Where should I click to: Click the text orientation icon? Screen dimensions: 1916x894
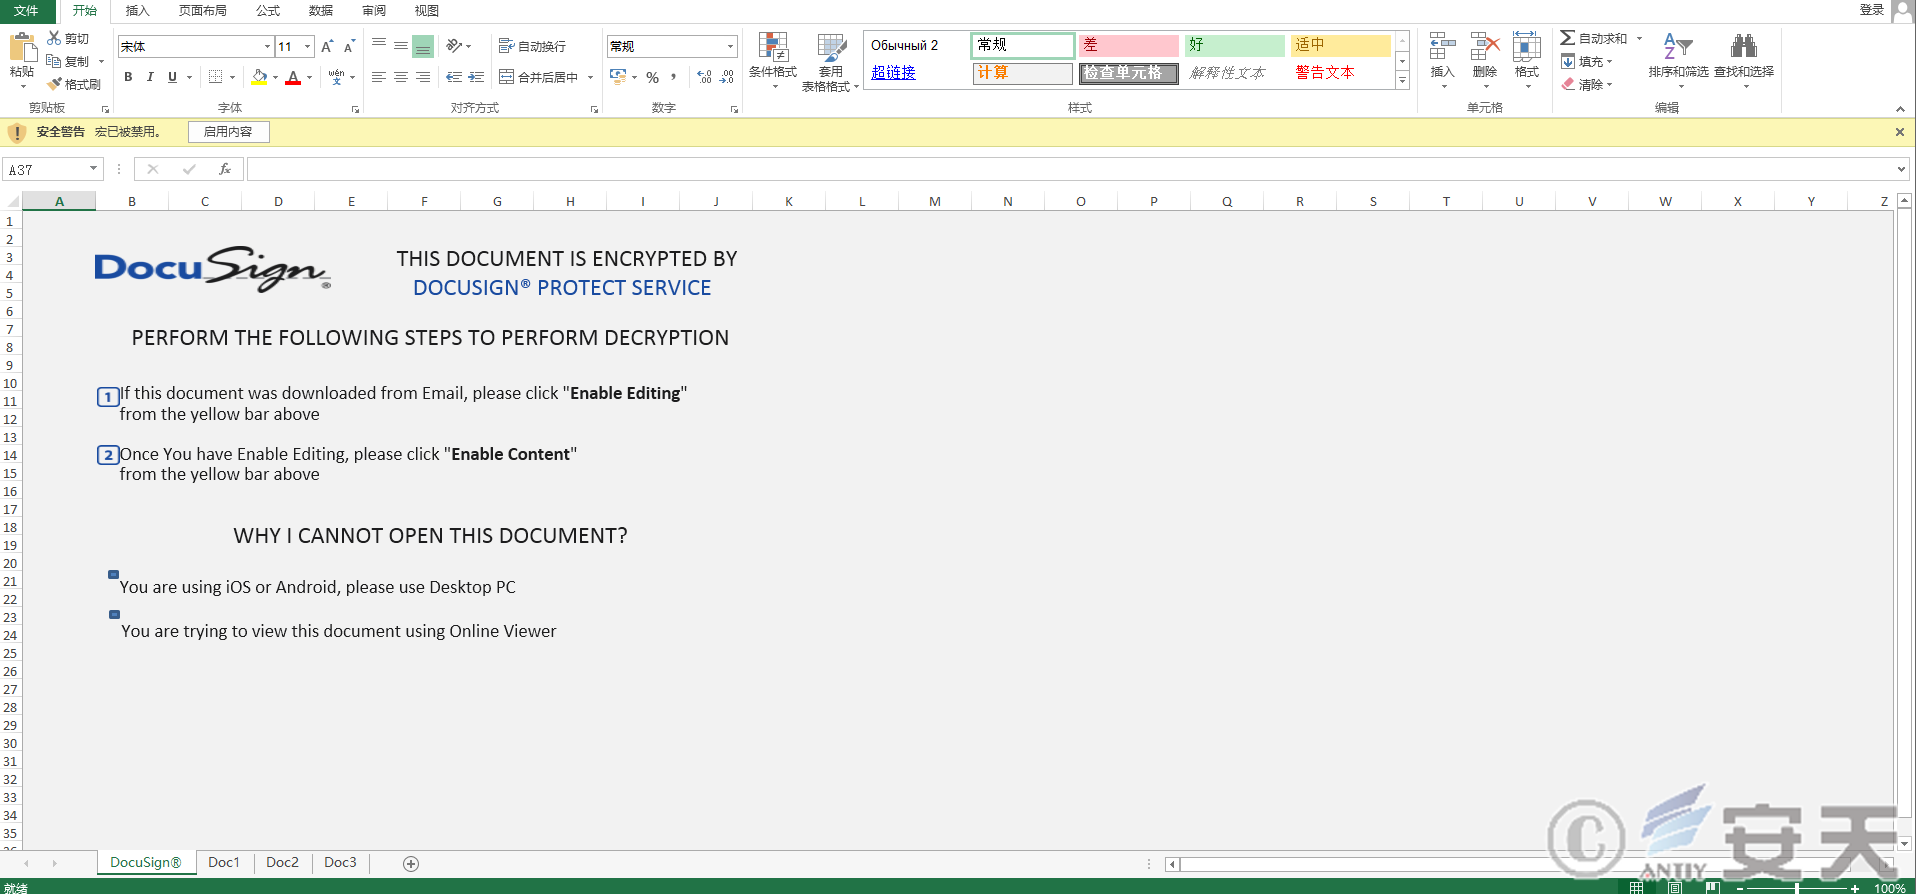[454, 46]
